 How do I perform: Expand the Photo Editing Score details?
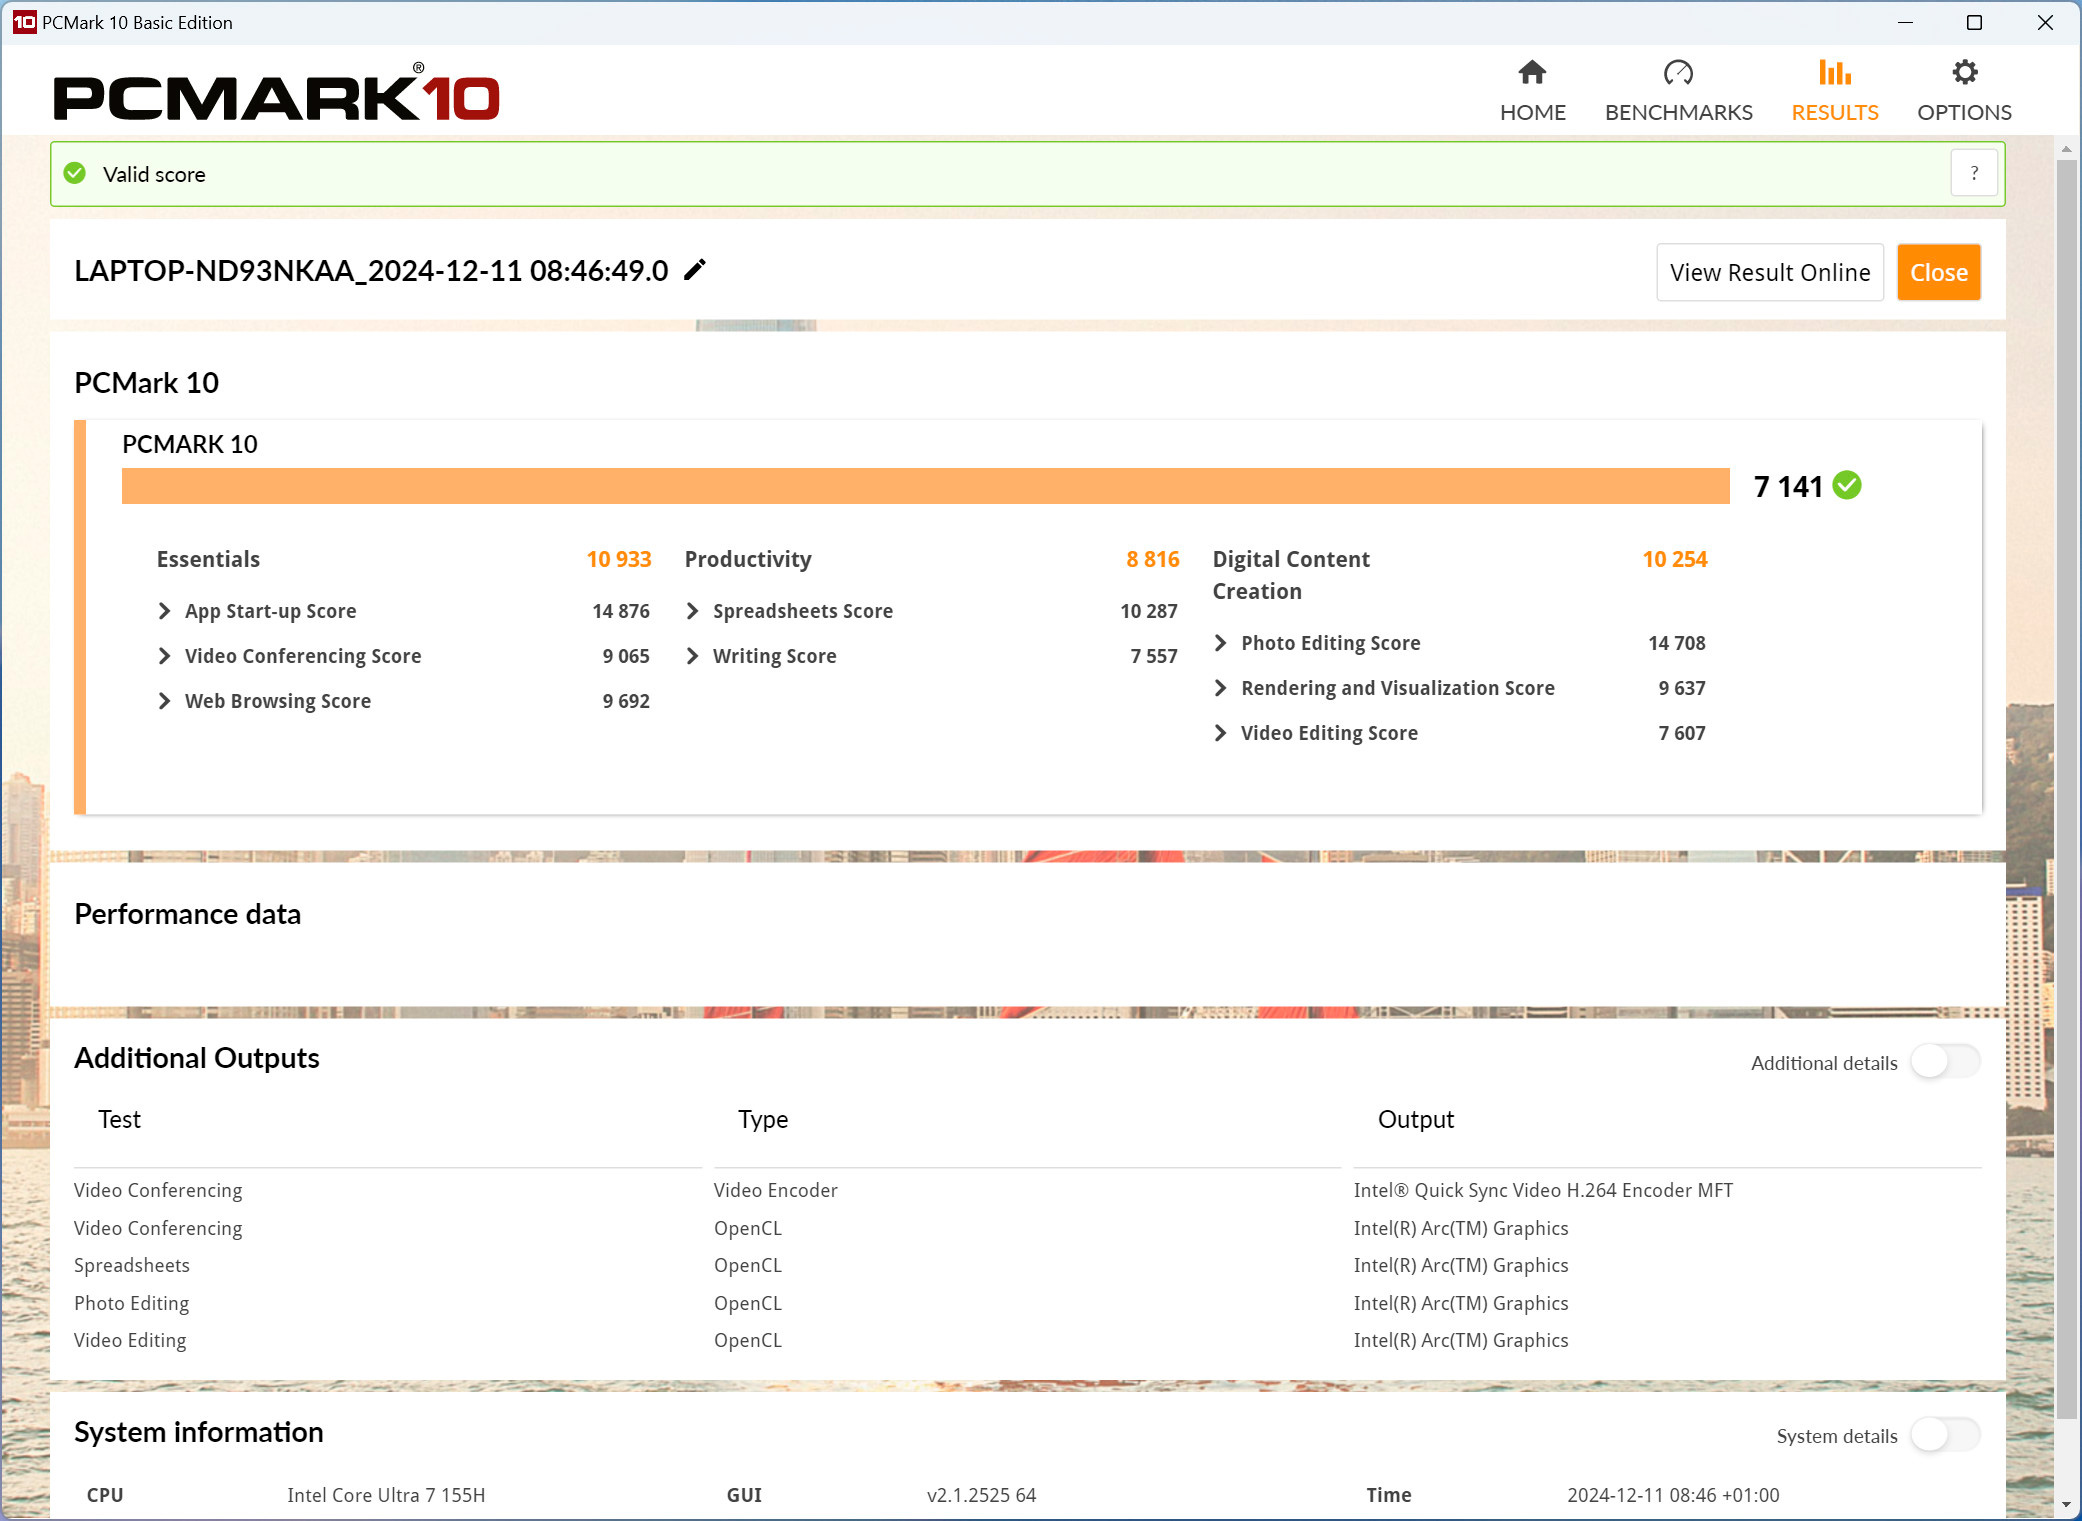tap(1220, 643)
